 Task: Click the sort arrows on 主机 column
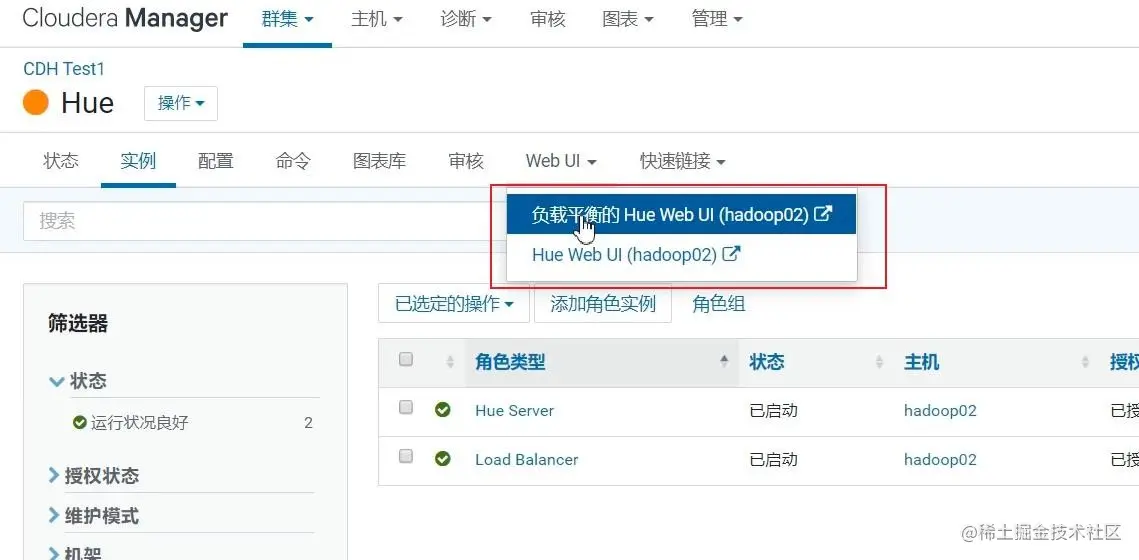tap(1086, 362)
